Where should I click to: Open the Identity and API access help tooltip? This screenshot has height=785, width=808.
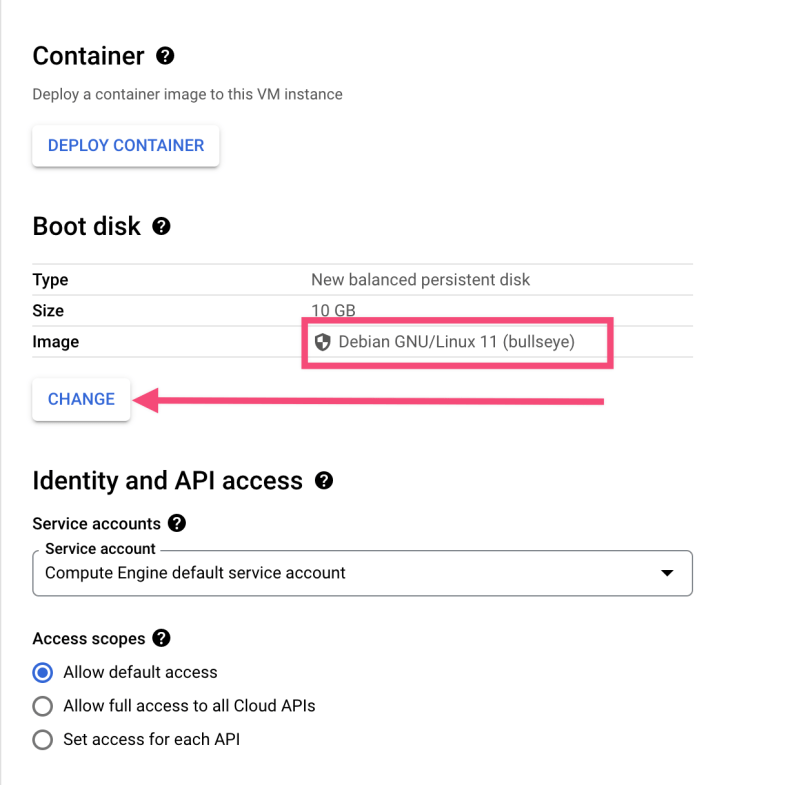324,481
